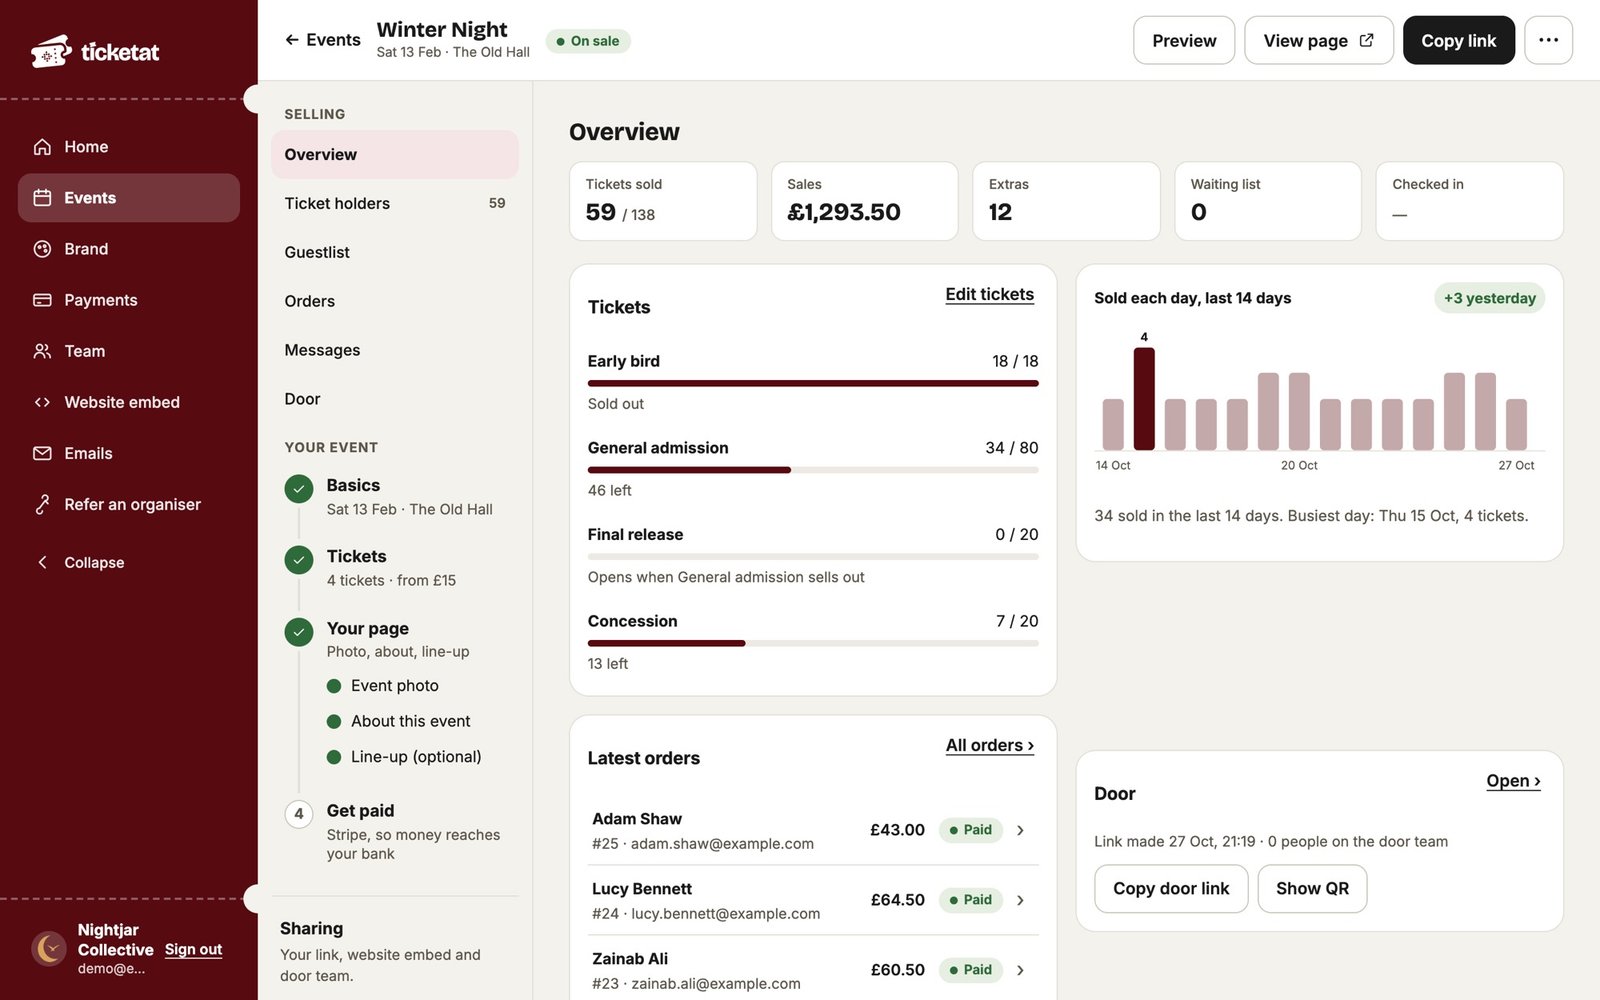Click the Nightjar Collective moon avatar
This screenshot has height=1000, width=1600.
[49, 948]
